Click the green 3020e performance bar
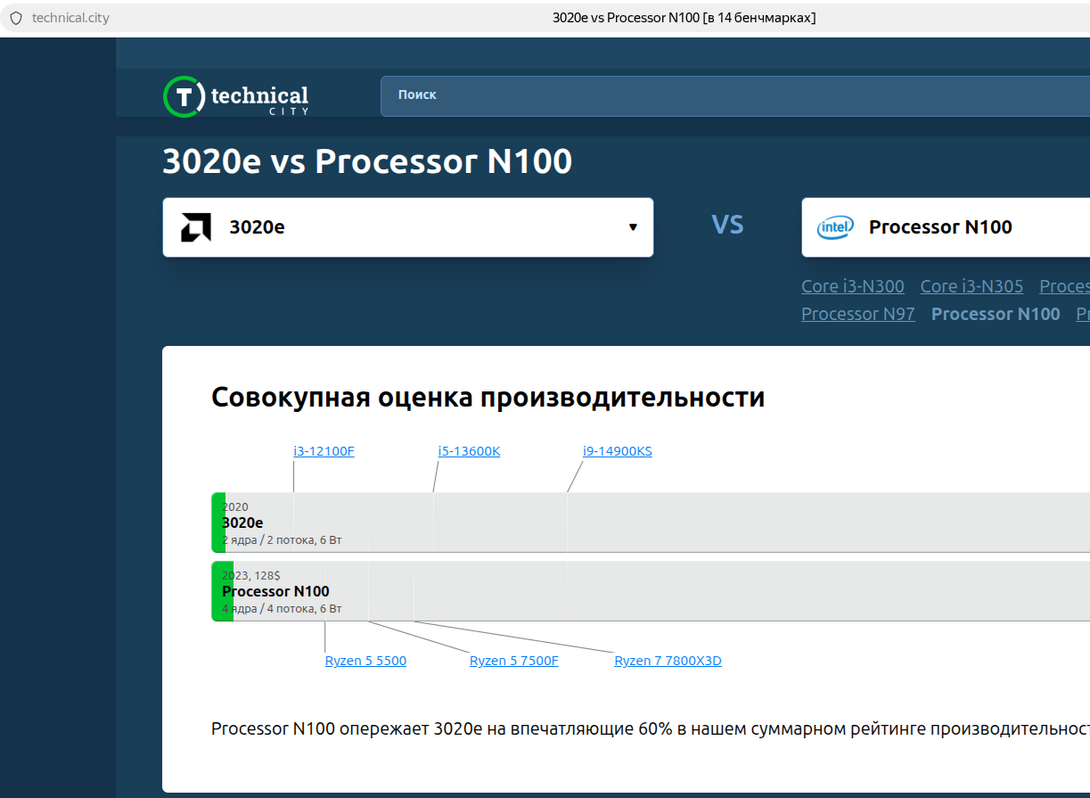This screenshot has height=798, width=1090. 218,523
